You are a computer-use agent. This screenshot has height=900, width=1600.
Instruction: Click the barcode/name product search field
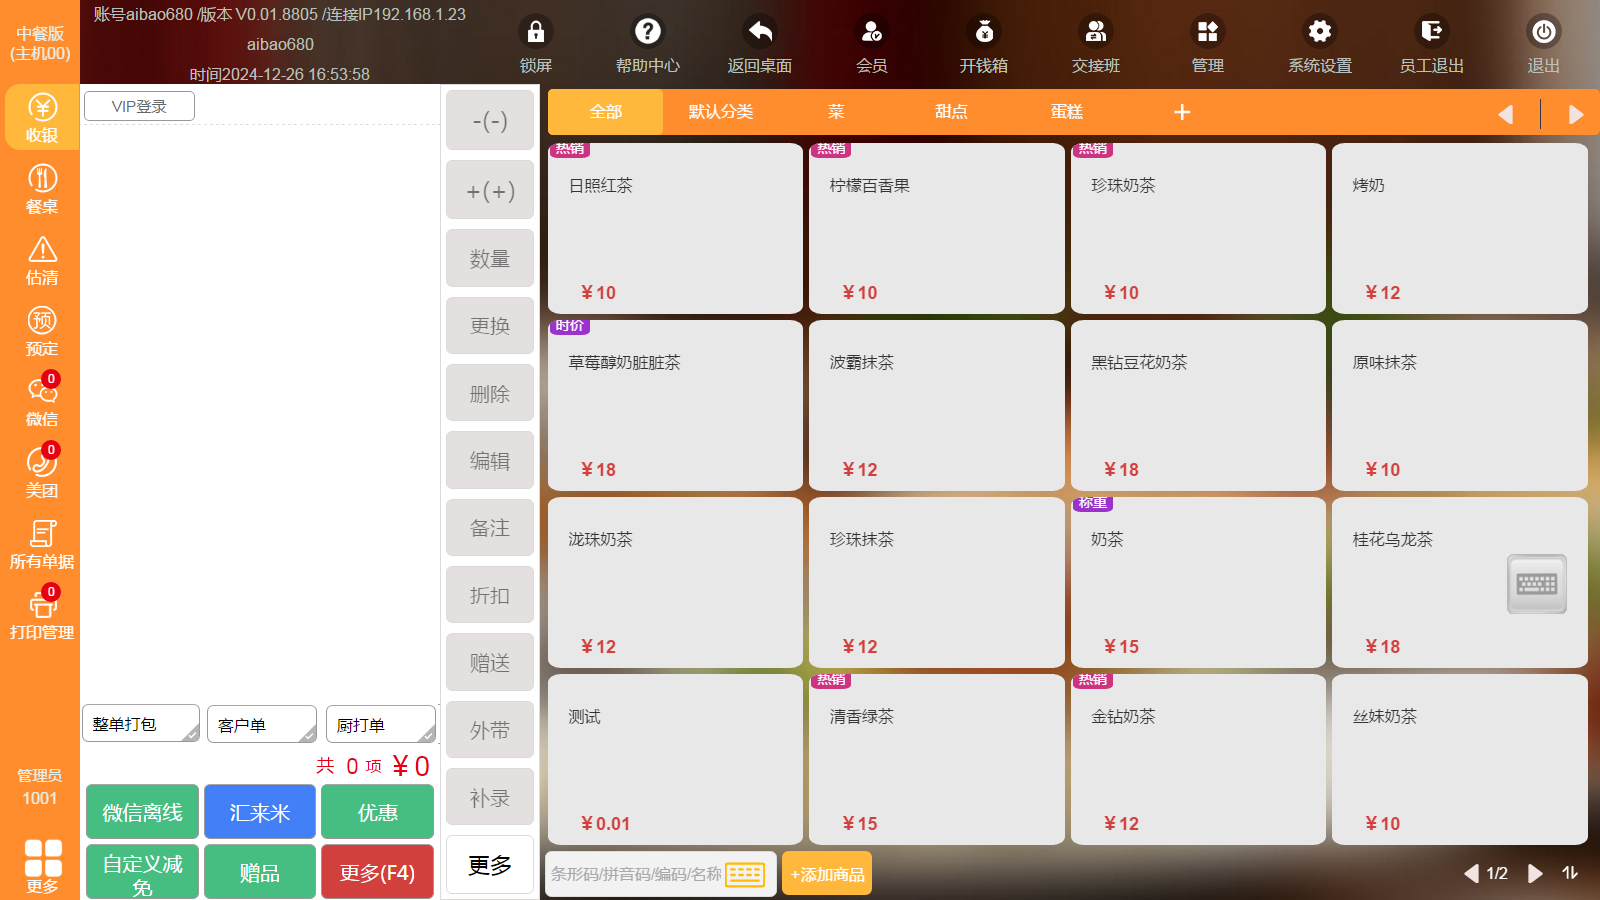point(636,874)
